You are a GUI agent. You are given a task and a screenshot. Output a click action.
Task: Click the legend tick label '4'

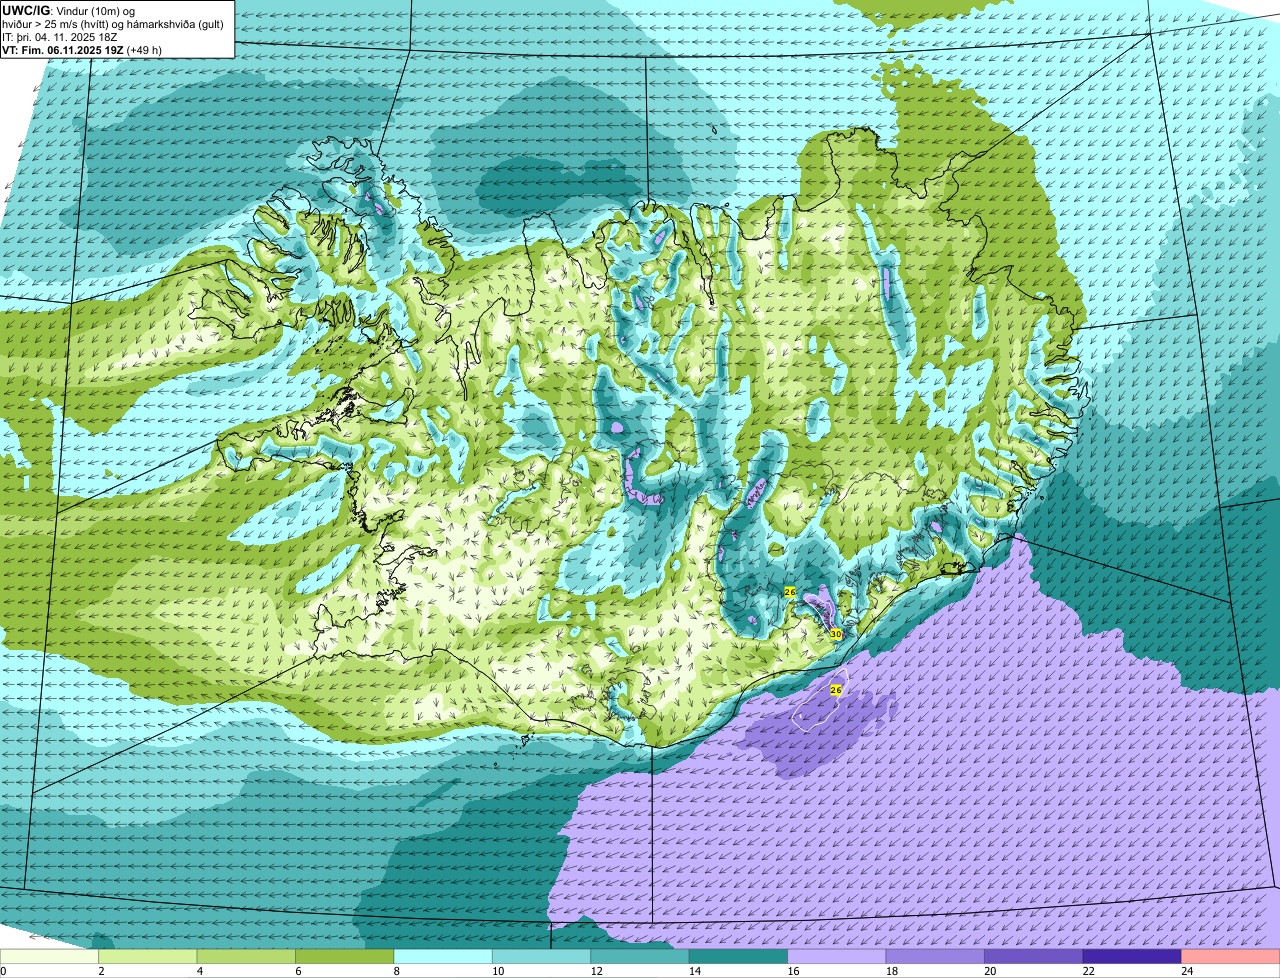click(x=199, y=971)
